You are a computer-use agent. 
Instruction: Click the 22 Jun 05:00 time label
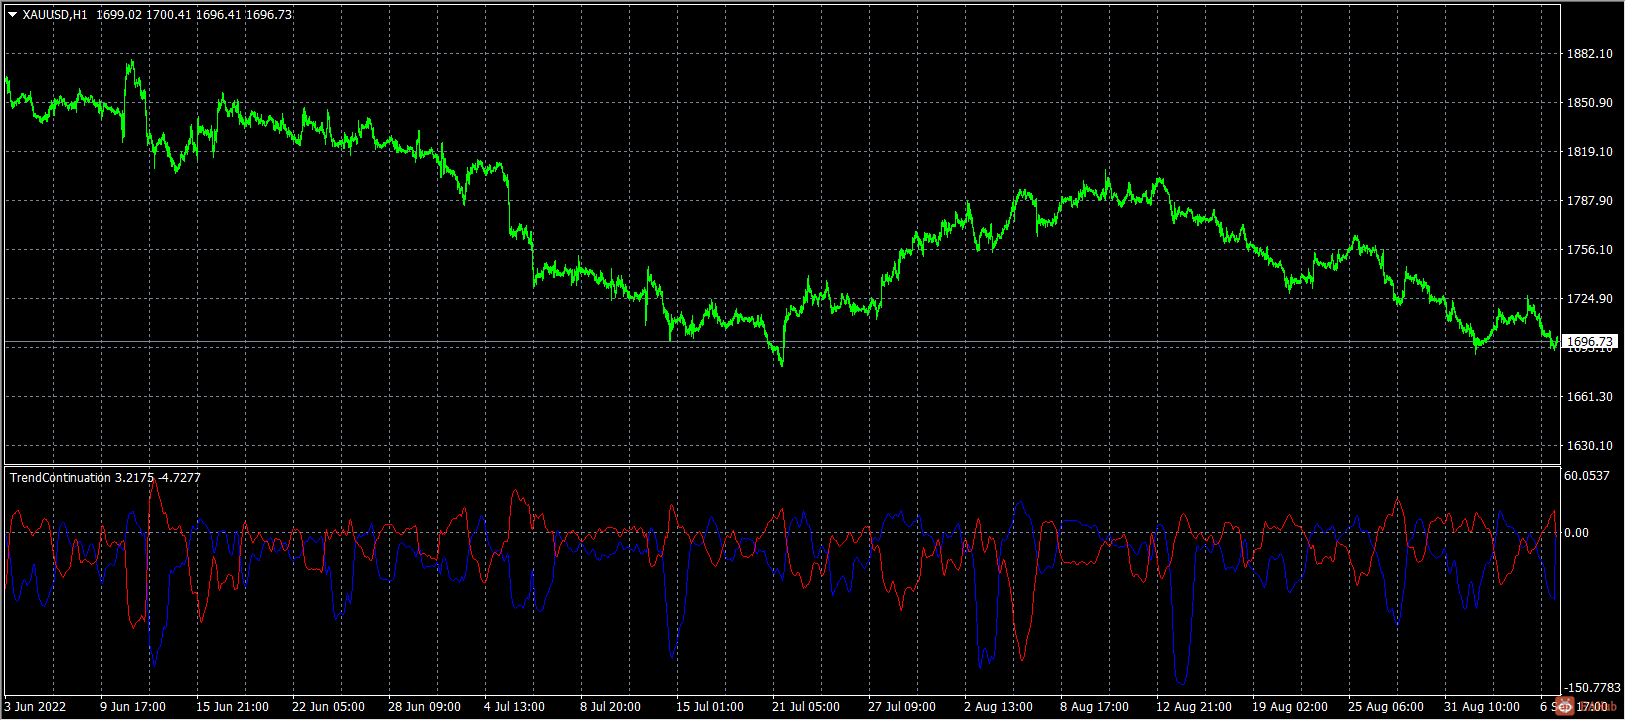point(328,707)
